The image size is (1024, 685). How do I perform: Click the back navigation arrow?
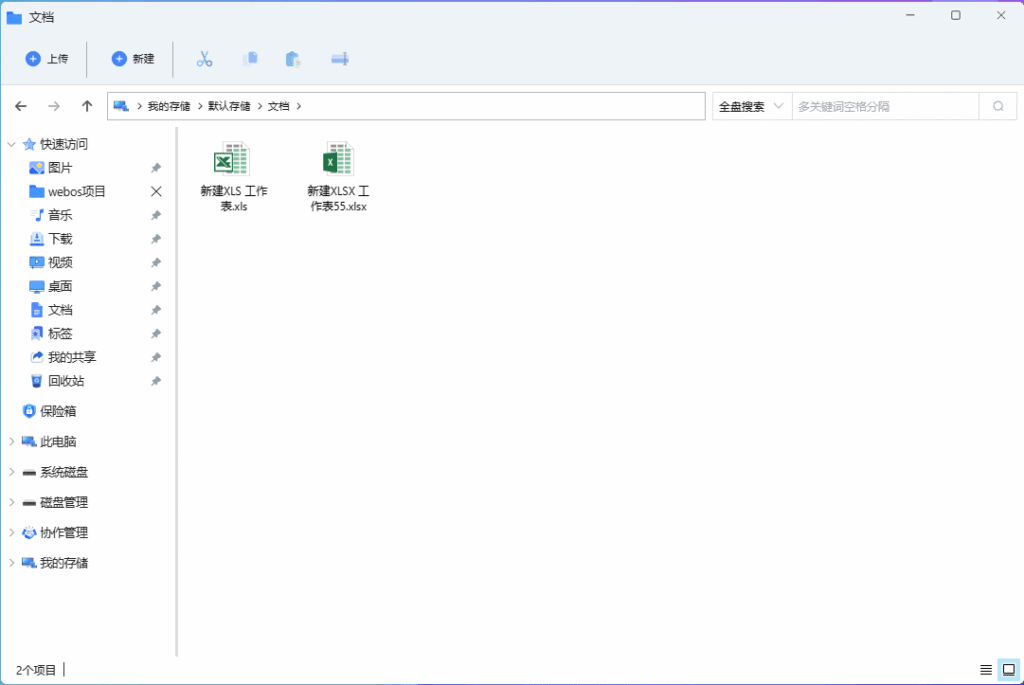tap(20, 105)
